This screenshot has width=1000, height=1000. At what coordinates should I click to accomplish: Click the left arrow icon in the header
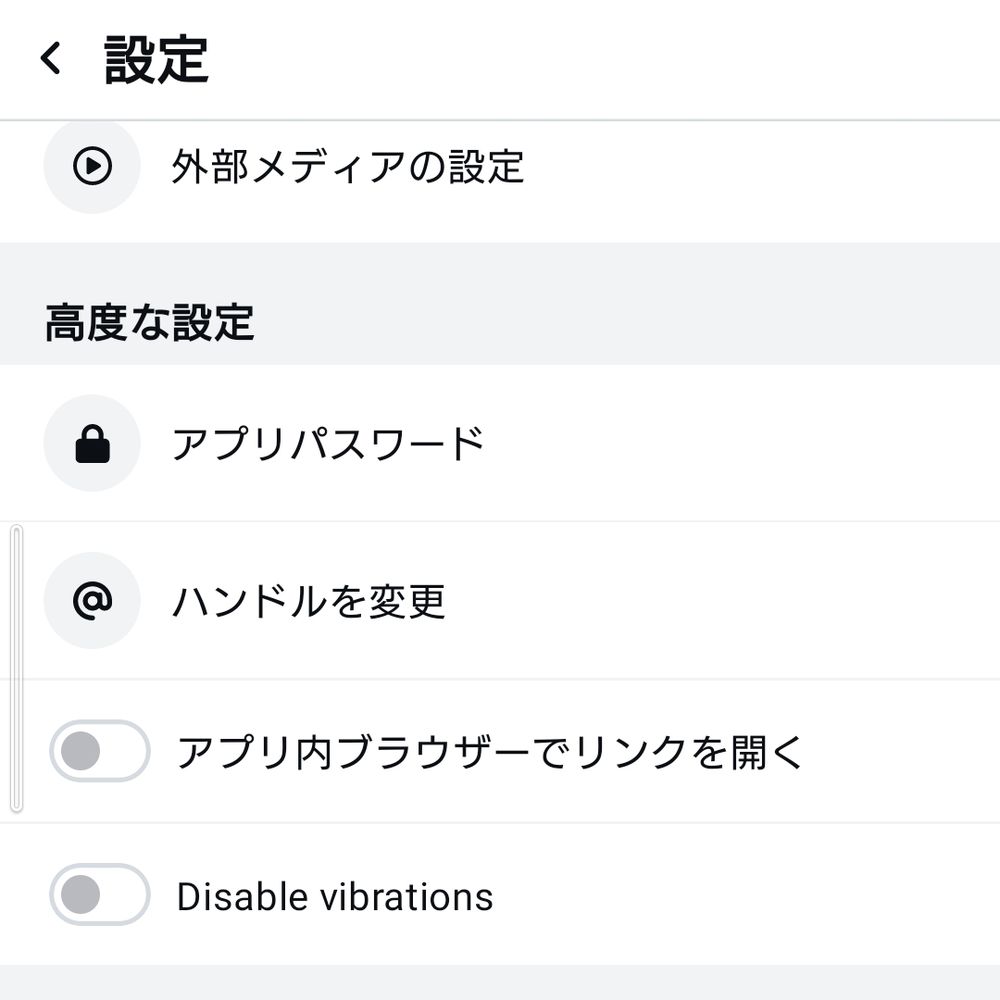(x=47, y=57)
